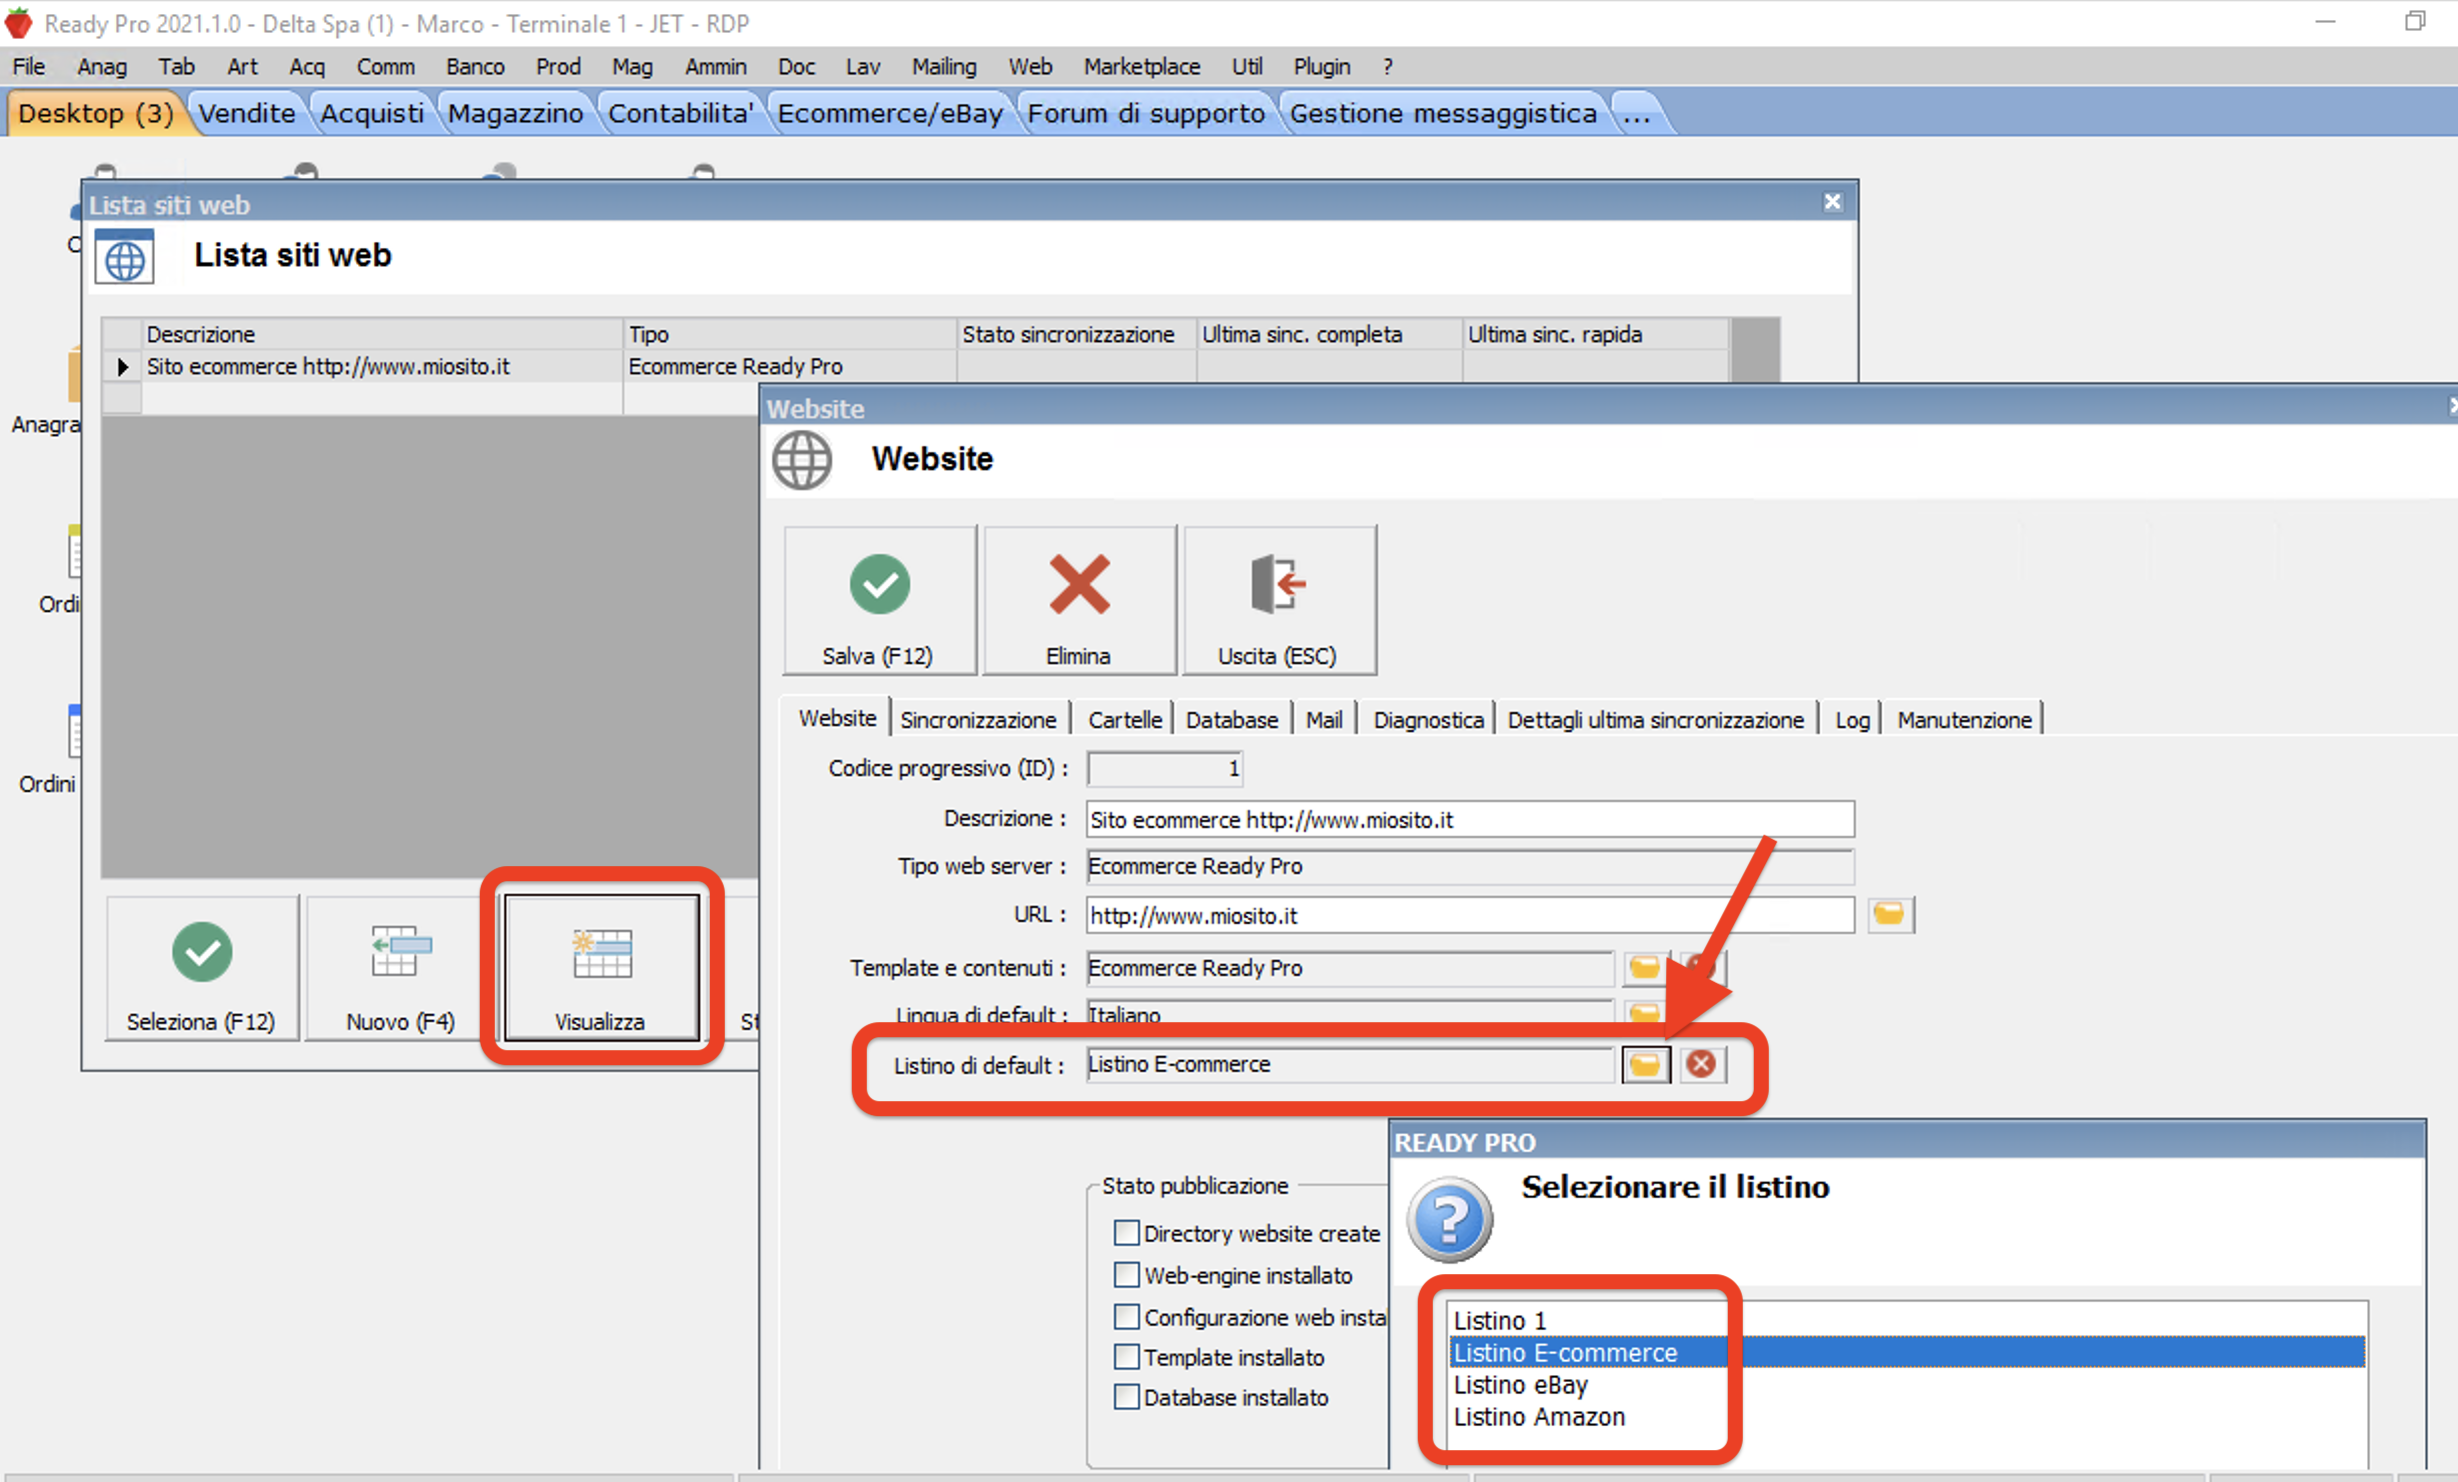Open the Mailing menu
Viewport: 2458px width, 1482px height.
(x=944, y=66)
